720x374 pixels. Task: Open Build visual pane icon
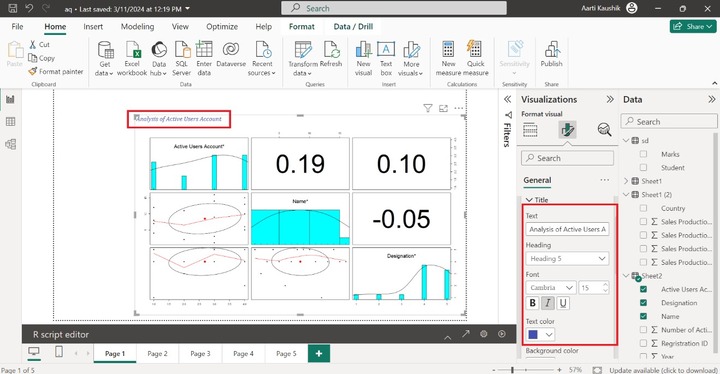pos(530,130)
